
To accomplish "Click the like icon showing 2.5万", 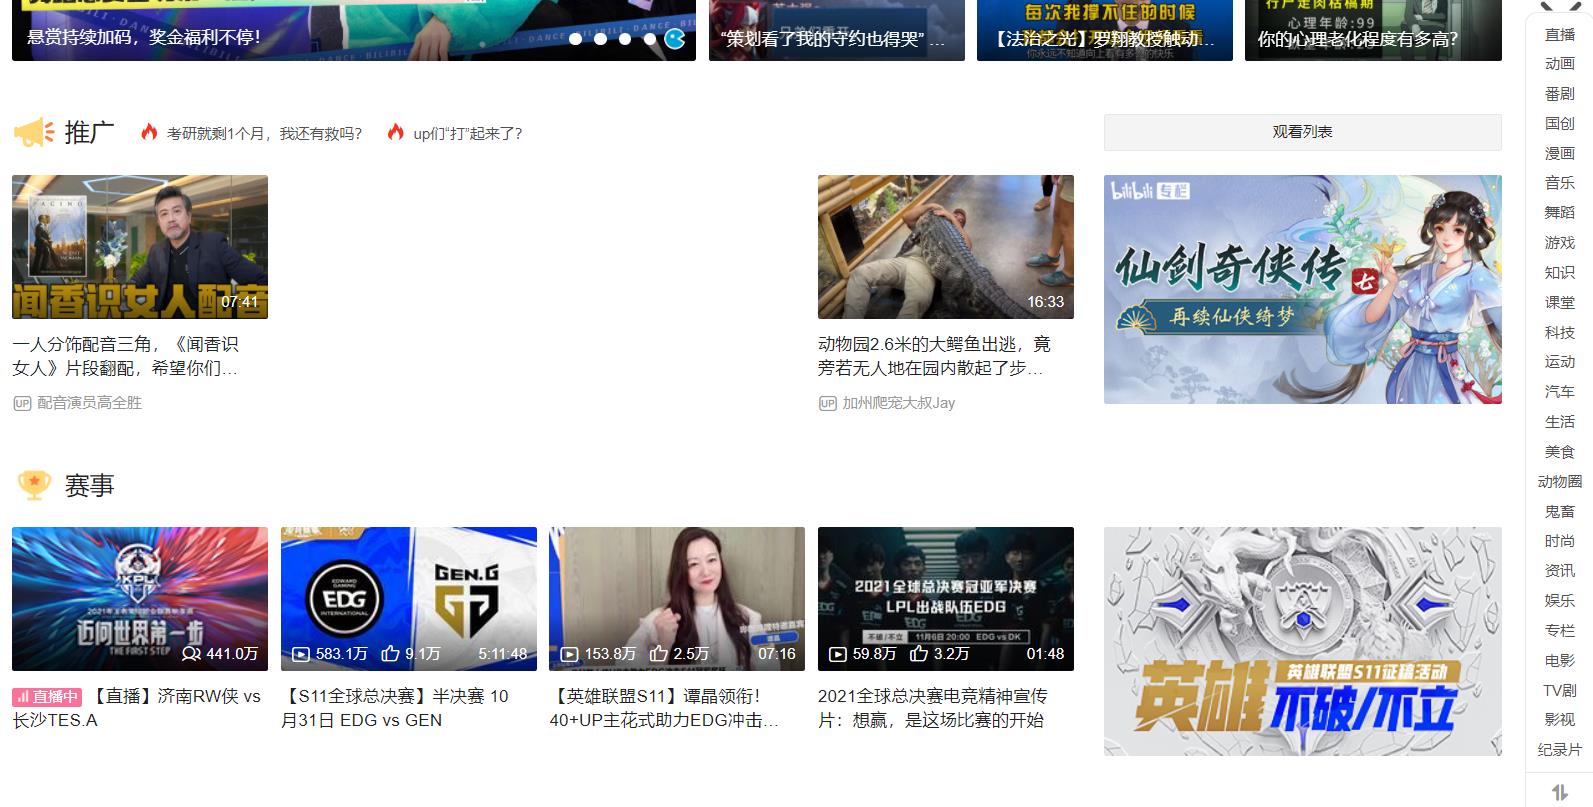I will tap(659, 654).
